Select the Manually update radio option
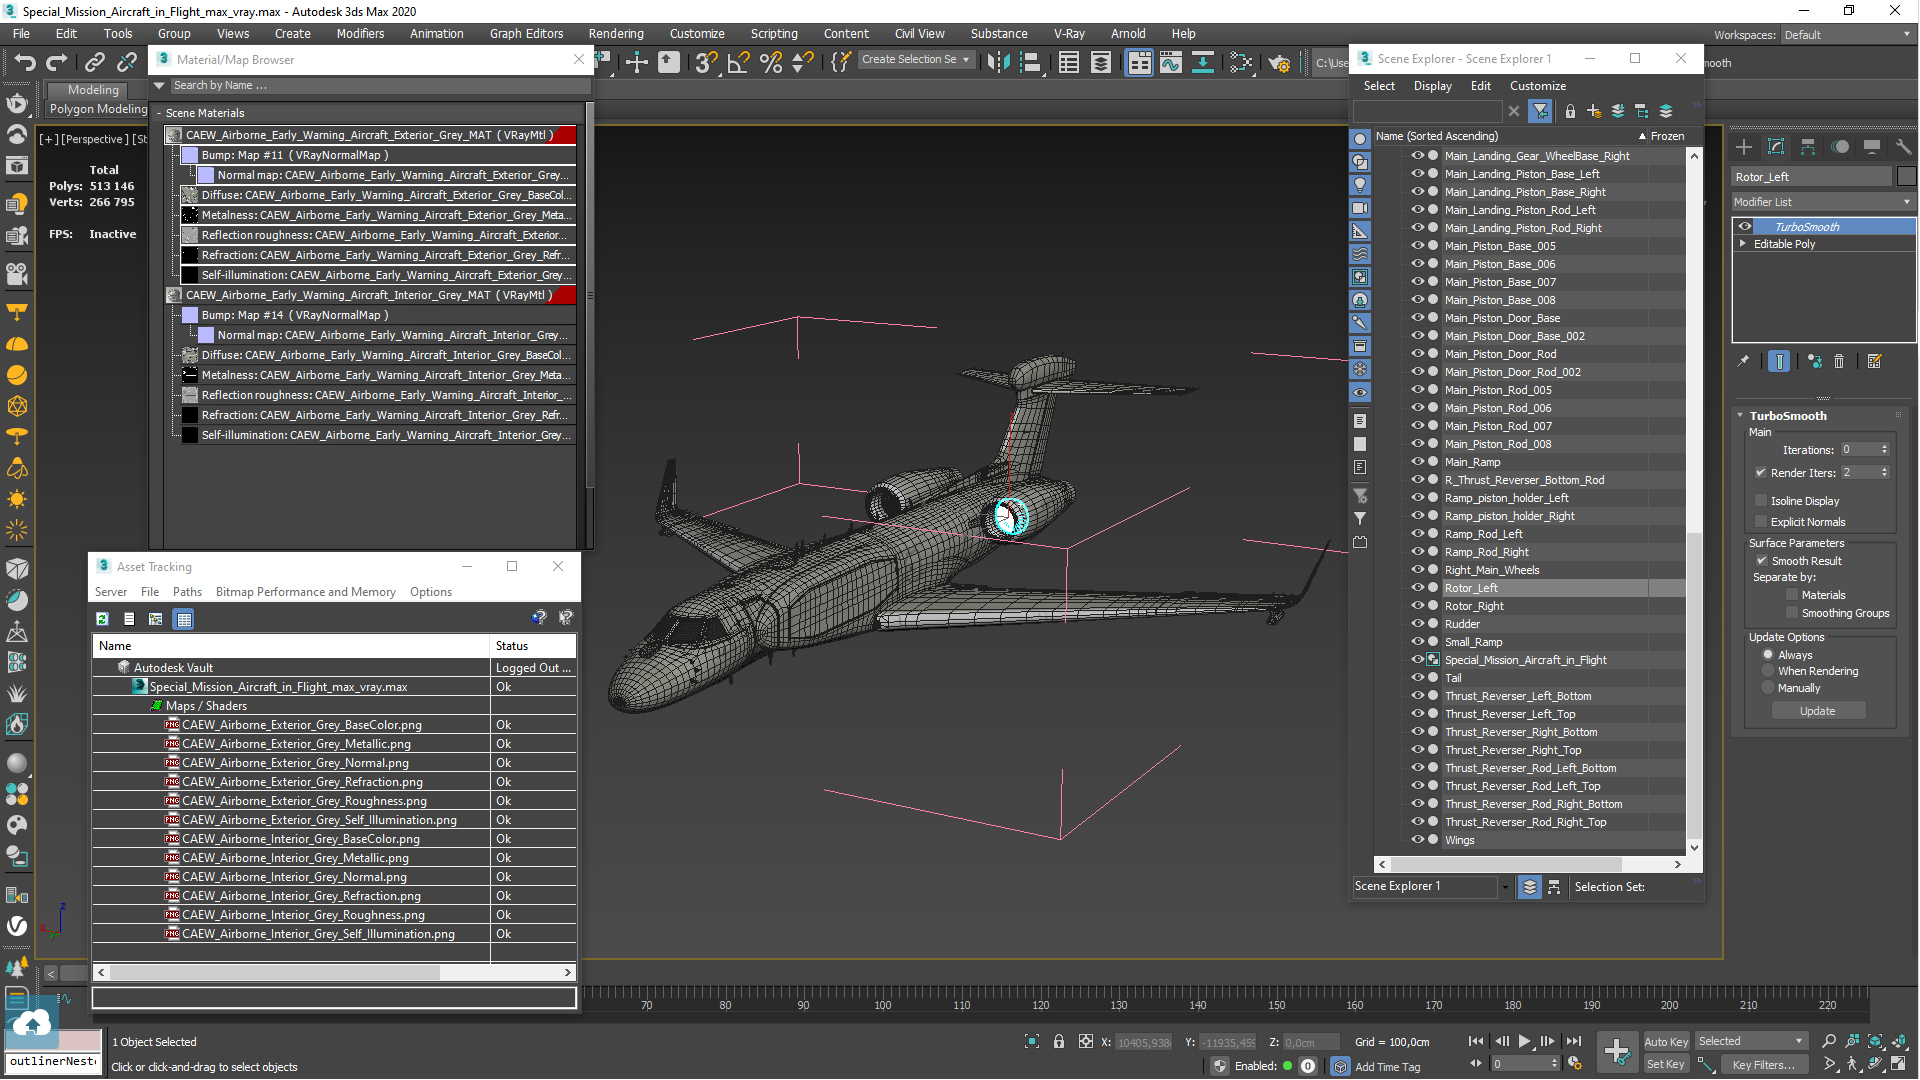This screenshot has width=1920, height=1080. pos(1768,688)
